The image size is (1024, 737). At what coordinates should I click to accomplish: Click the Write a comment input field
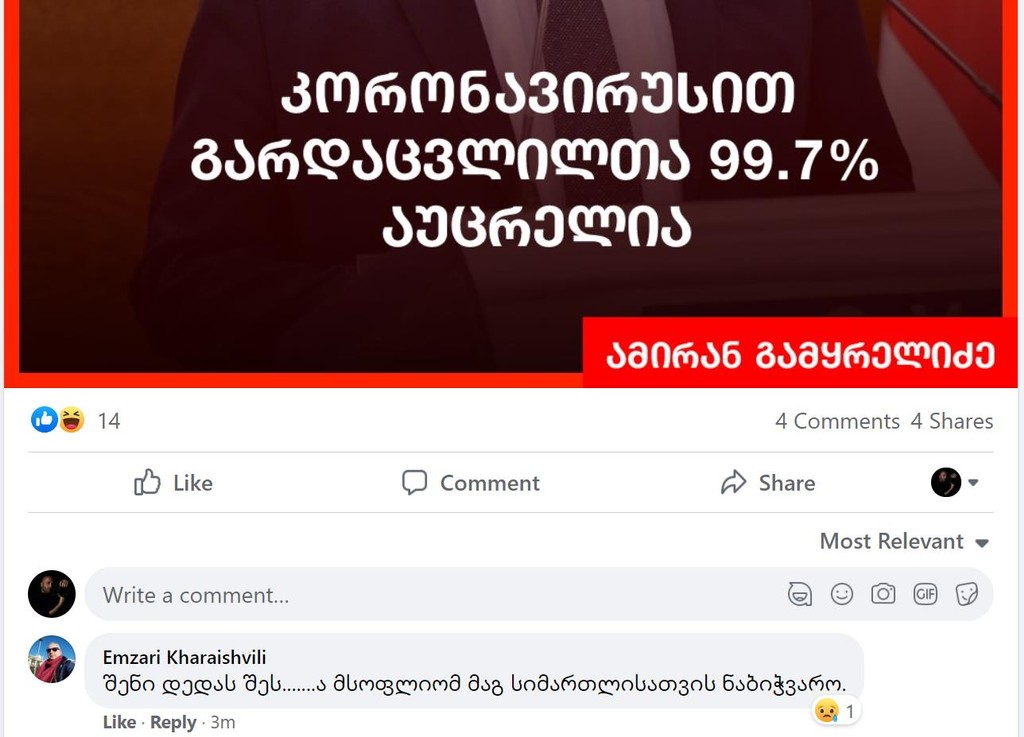(431, 595)
